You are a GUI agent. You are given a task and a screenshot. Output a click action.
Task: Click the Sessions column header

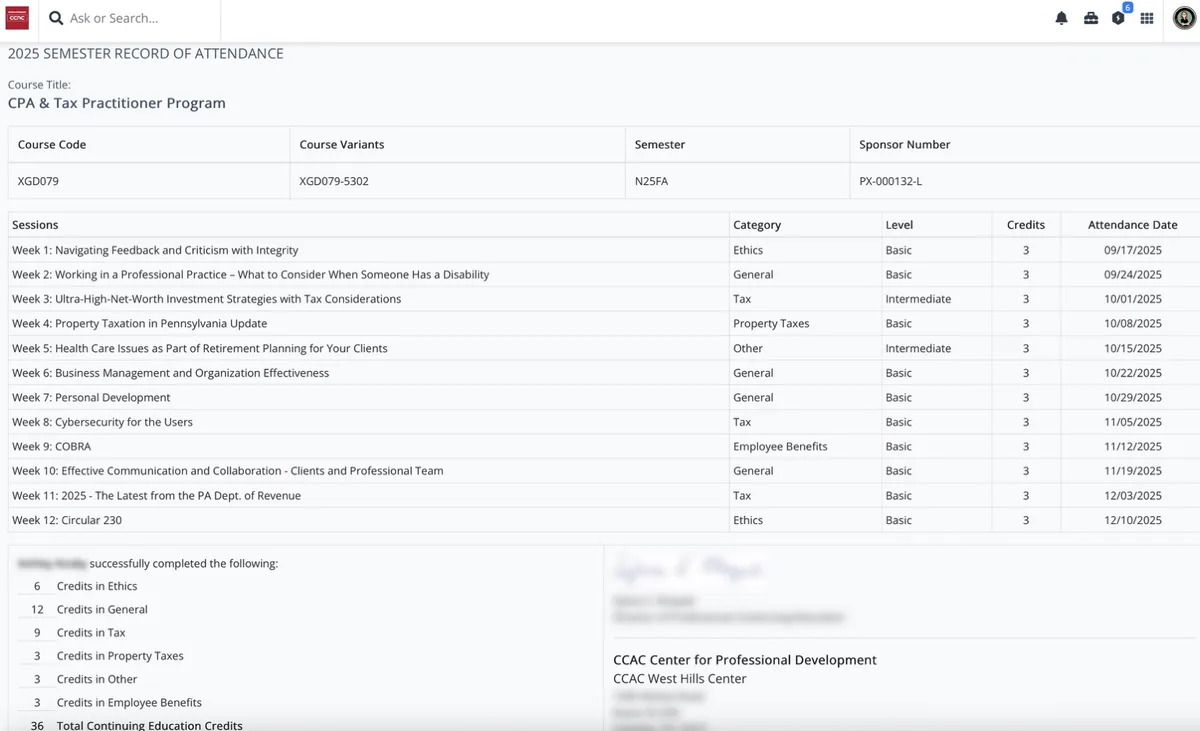(x=36, y=225)
